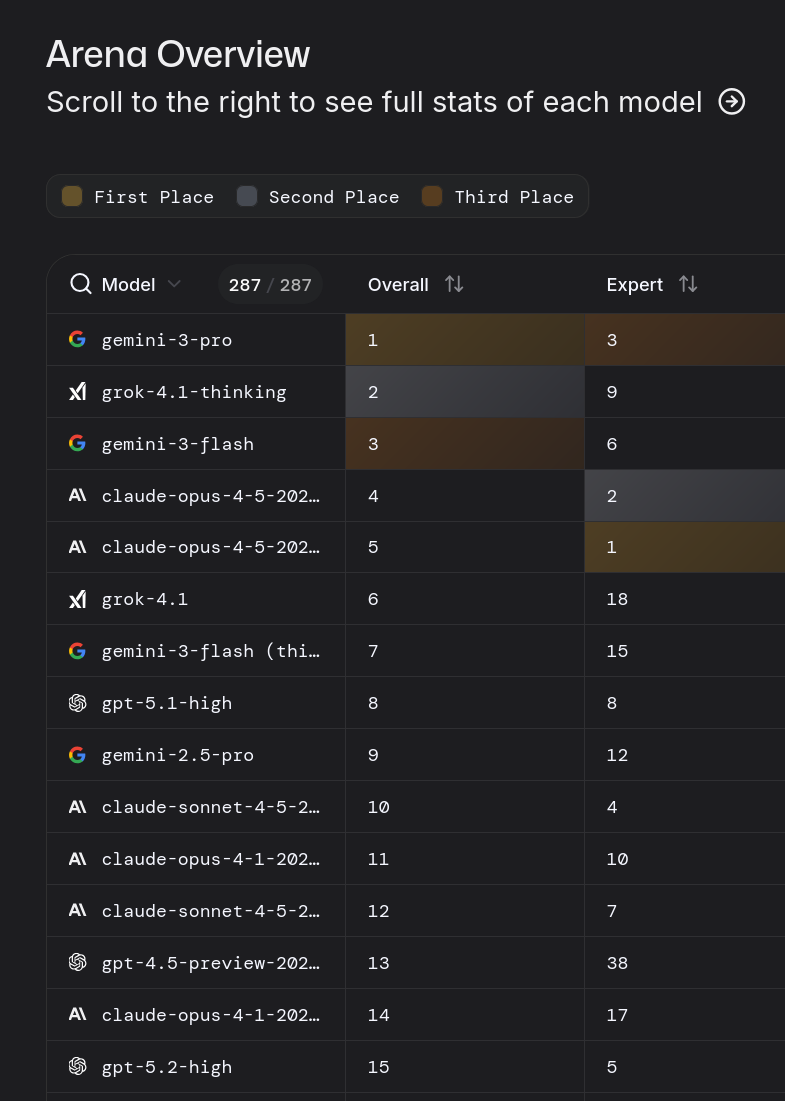This screenshot has height=1101, width=785.
Task: Click the Overall column header label
Action: pos(398,285)
